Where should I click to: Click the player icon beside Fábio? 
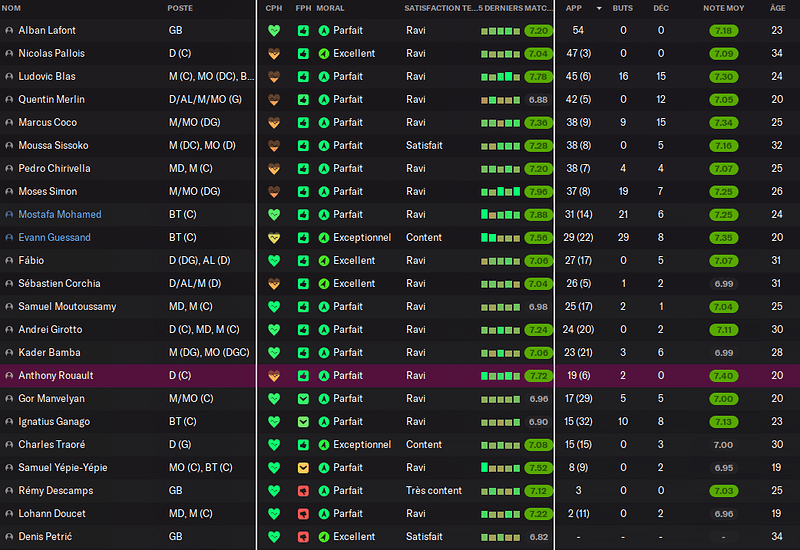pos(10,261)
